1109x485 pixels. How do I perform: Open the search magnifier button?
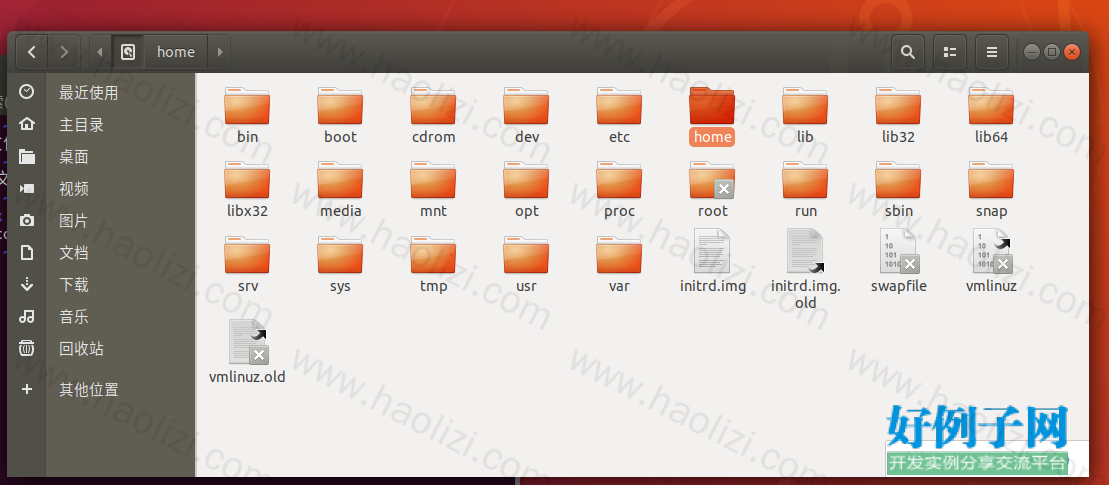[907, 52]
